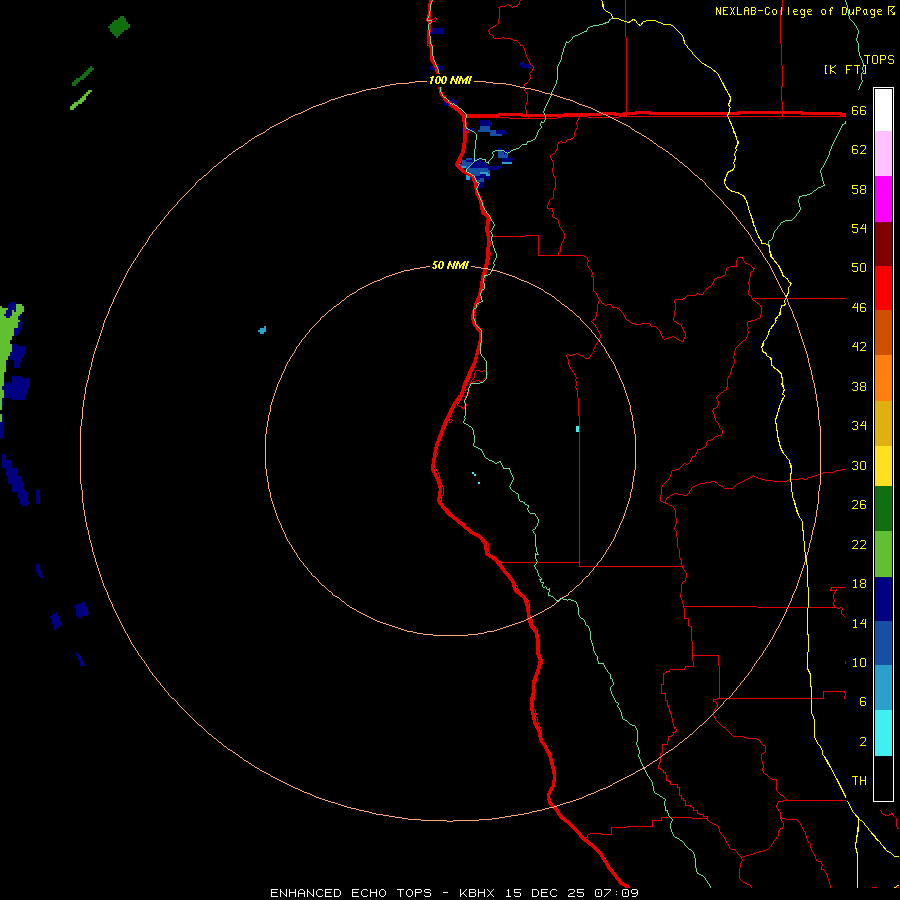This screenshot has height=900, width=900.
Task: Click the light pink 62 kft legend swatch
Action: pyautogui.click(x=883, y=153)
